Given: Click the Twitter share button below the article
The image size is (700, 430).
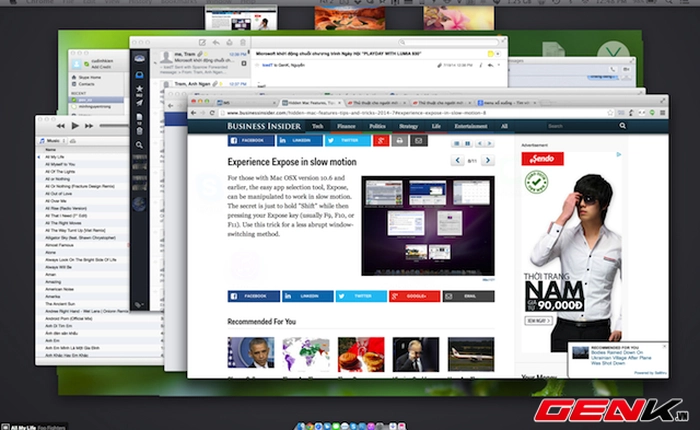Looking at the screenshot, I should pyautogui.click(x=360, y=297).
